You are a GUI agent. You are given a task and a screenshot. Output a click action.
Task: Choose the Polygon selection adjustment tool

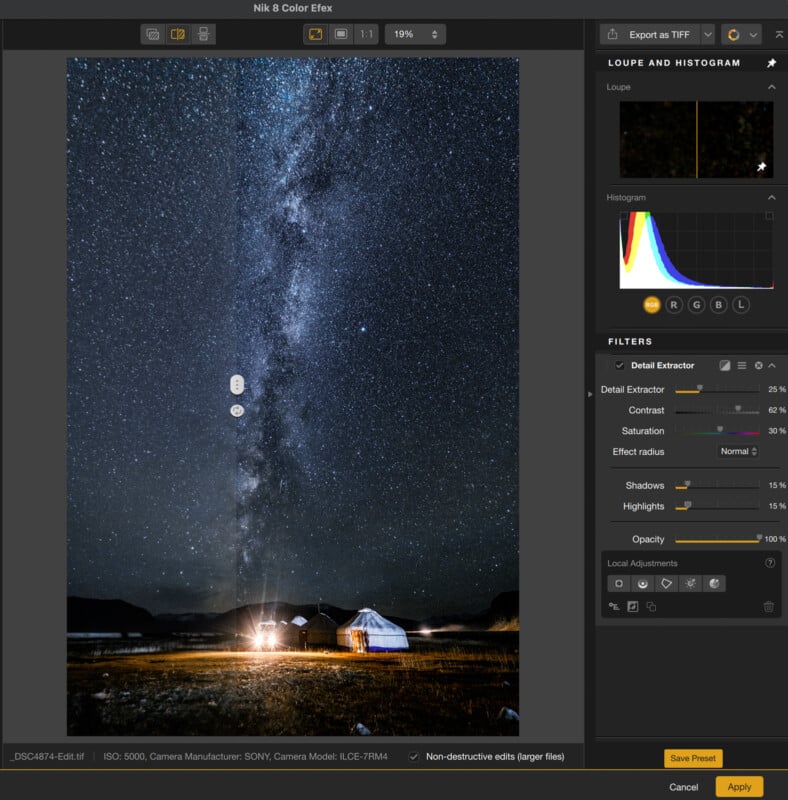667,583
